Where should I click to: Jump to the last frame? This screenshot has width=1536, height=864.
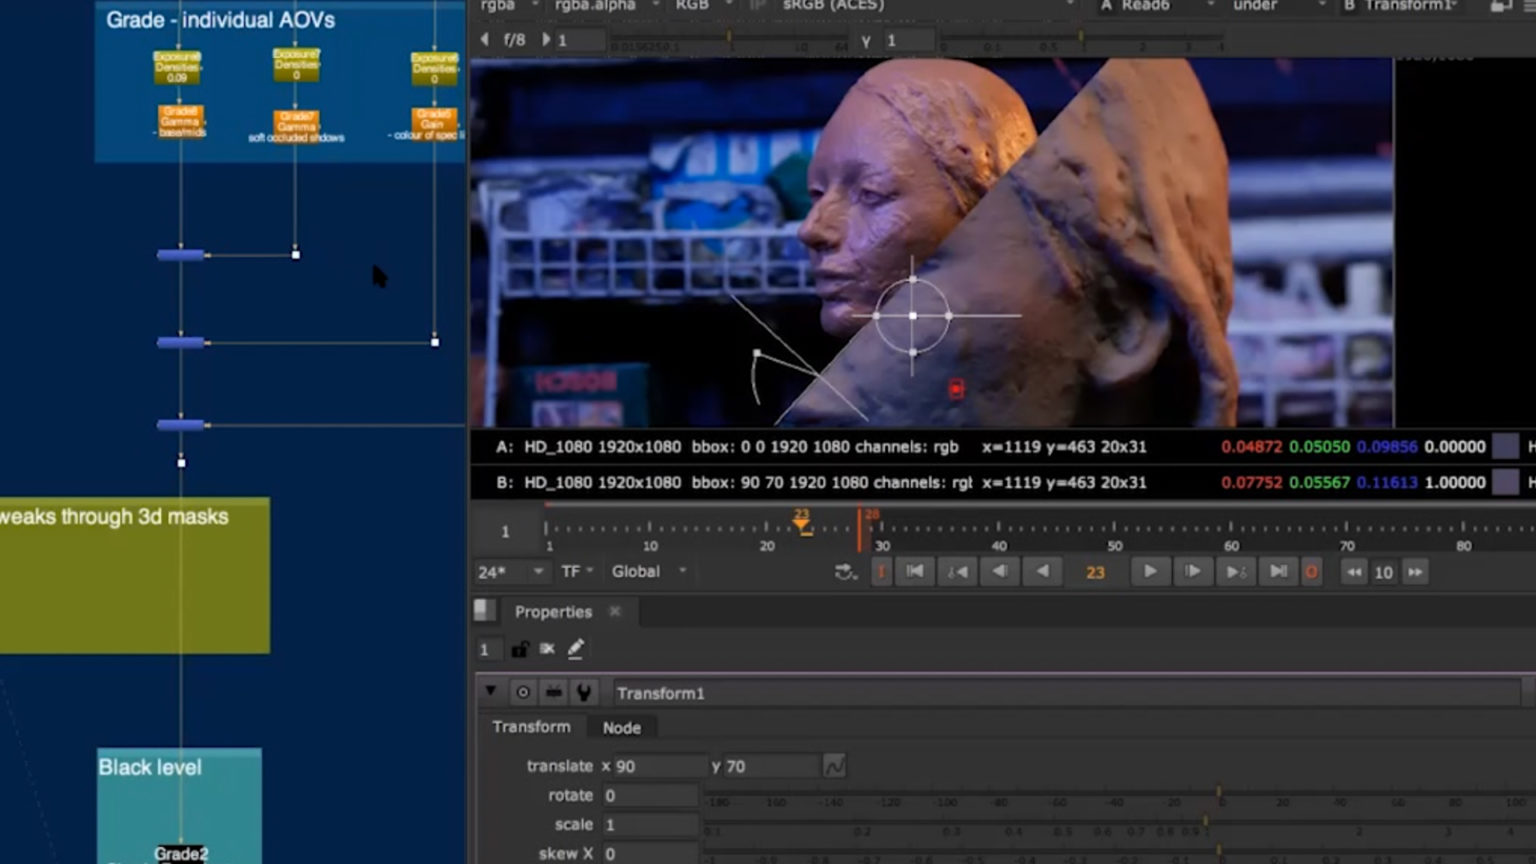(1278, 572)
